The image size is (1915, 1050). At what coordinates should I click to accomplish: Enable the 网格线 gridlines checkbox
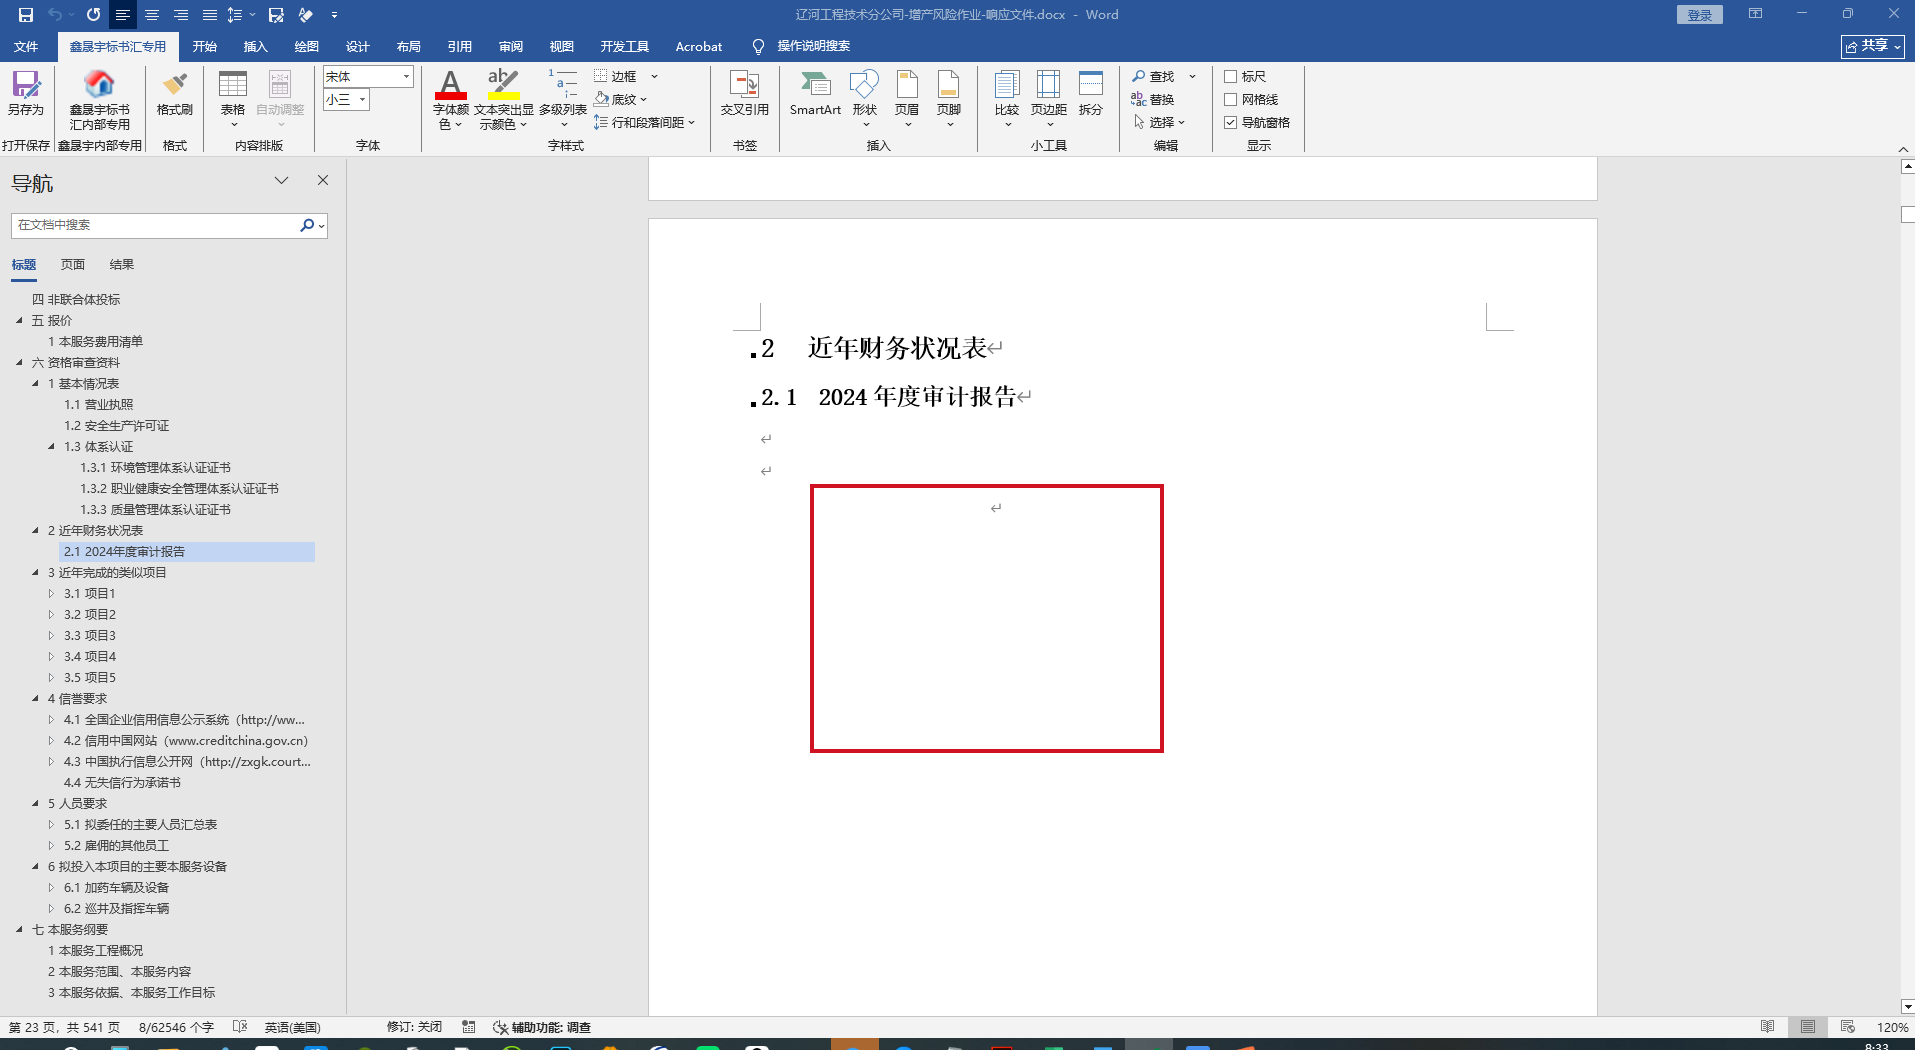1231,99
